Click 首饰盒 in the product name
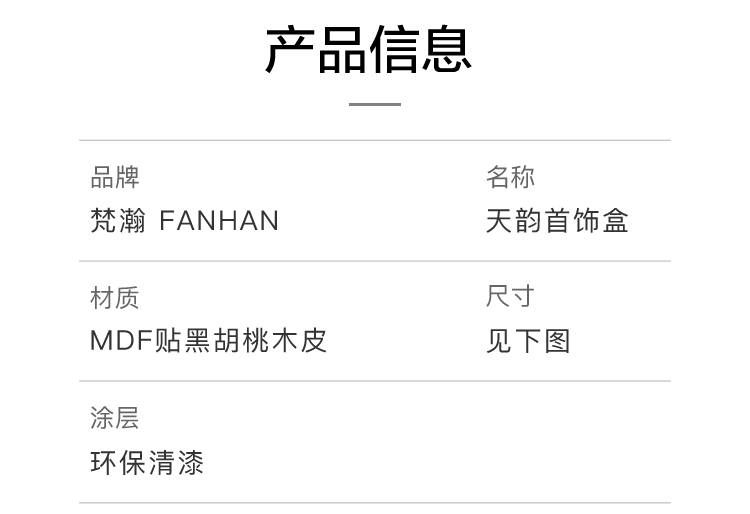Image resolution: width=750 pixels, height=514 pixels. tap(586, 220)
